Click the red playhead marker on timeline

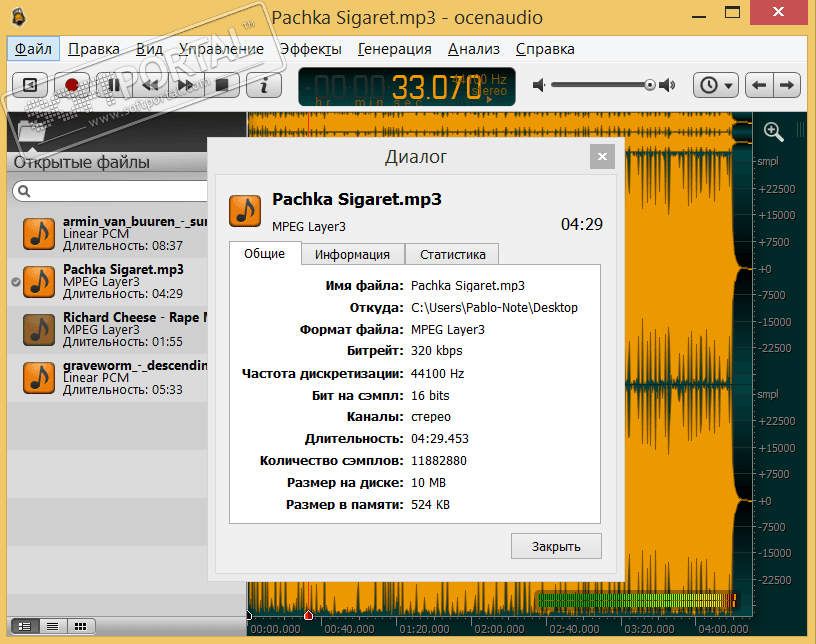tap(308, 615)
